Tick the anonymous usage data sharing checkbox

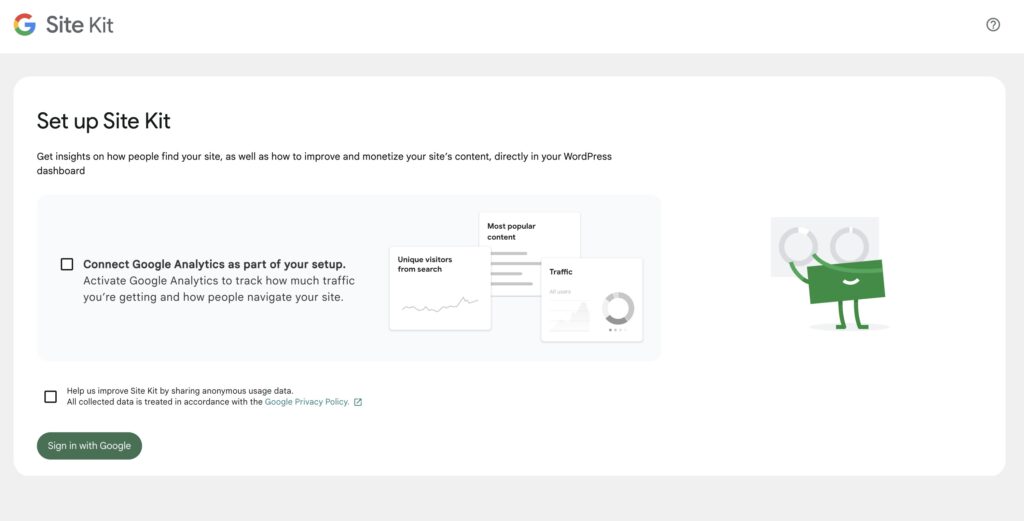pyautogui.click(x=50, y=396)
